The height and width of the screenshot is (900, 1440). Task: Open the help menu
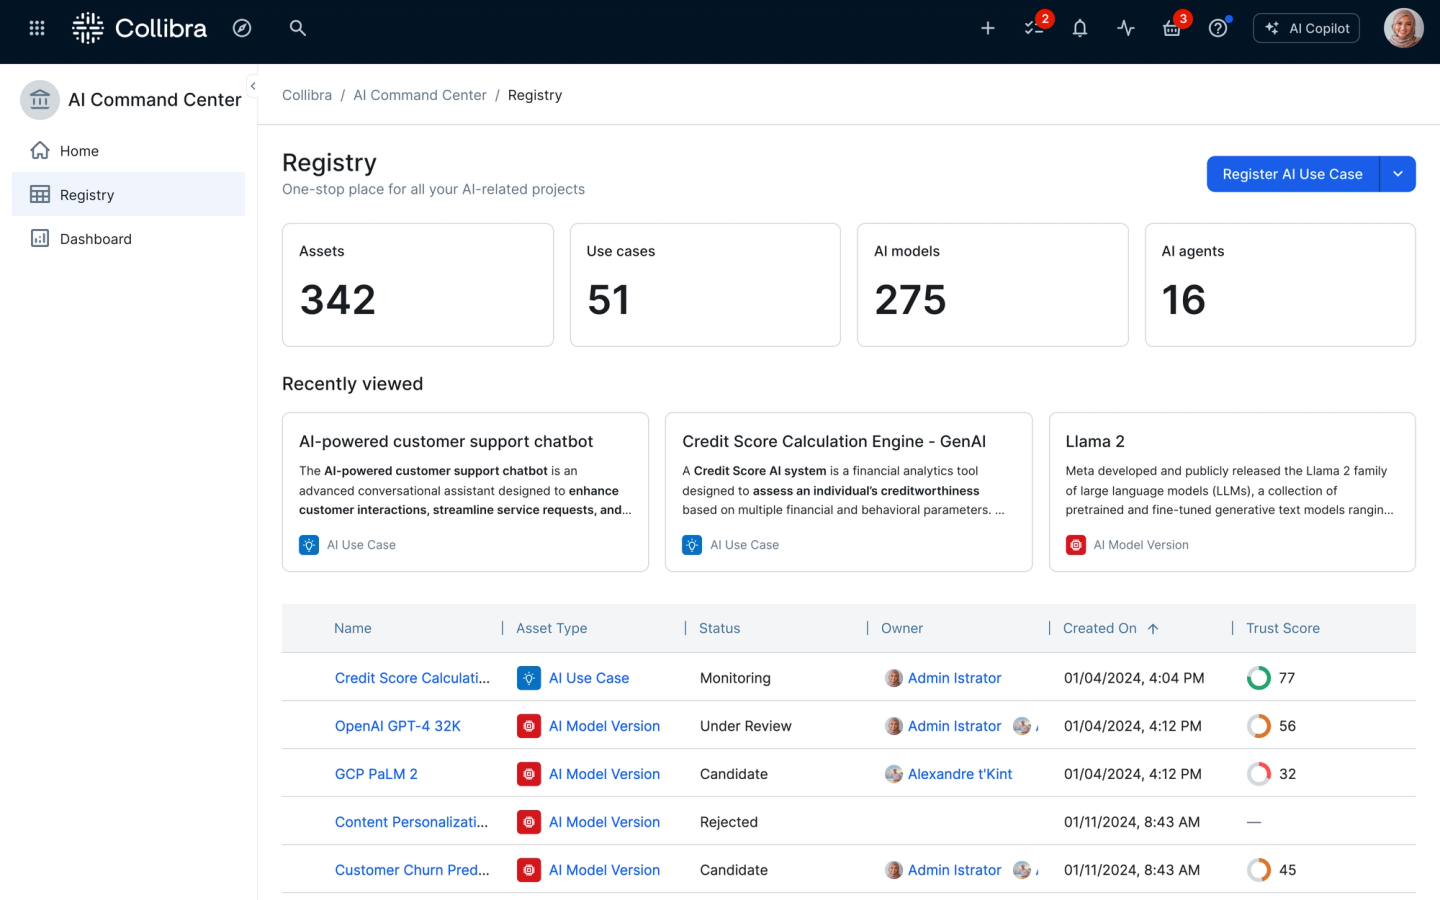click(1217, 28)
